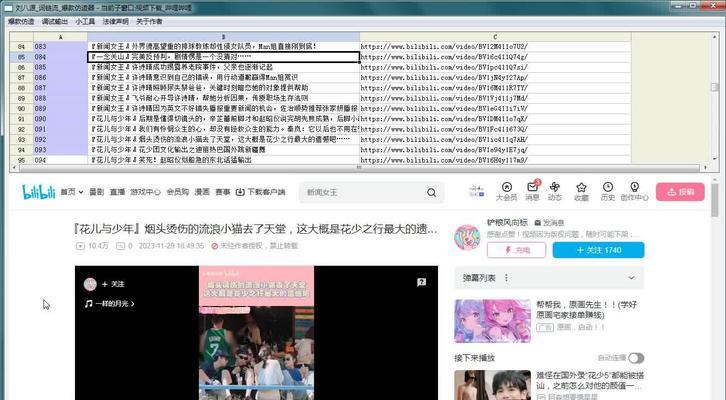This screenshot has width=726, height=400.
Task: Click danmaku count icon under title
Action: coord(120,246)
